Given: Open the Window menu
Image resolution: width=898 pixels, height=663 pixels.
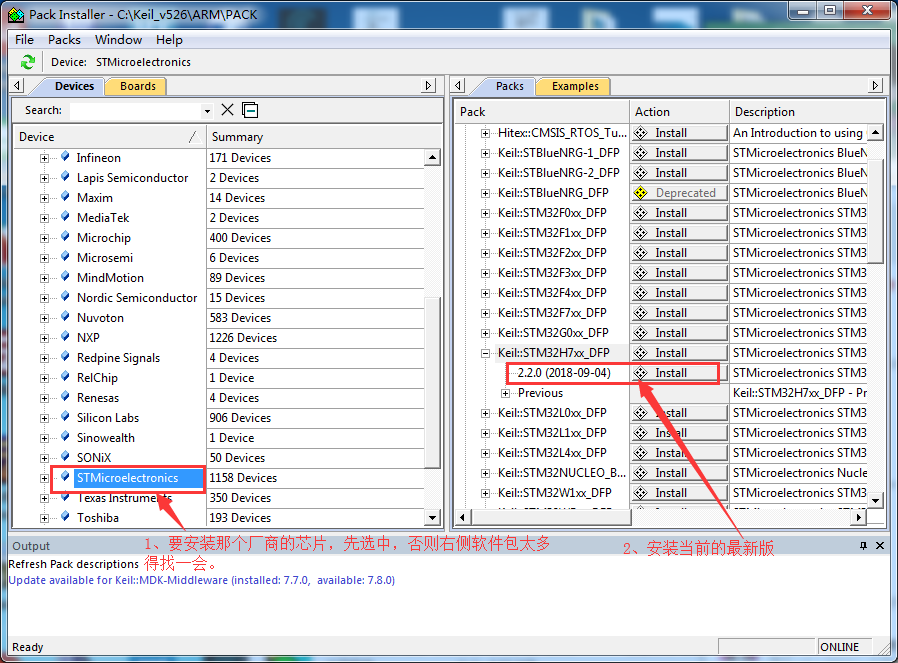Looking at the screenshot, I should (x=119, y=40).
